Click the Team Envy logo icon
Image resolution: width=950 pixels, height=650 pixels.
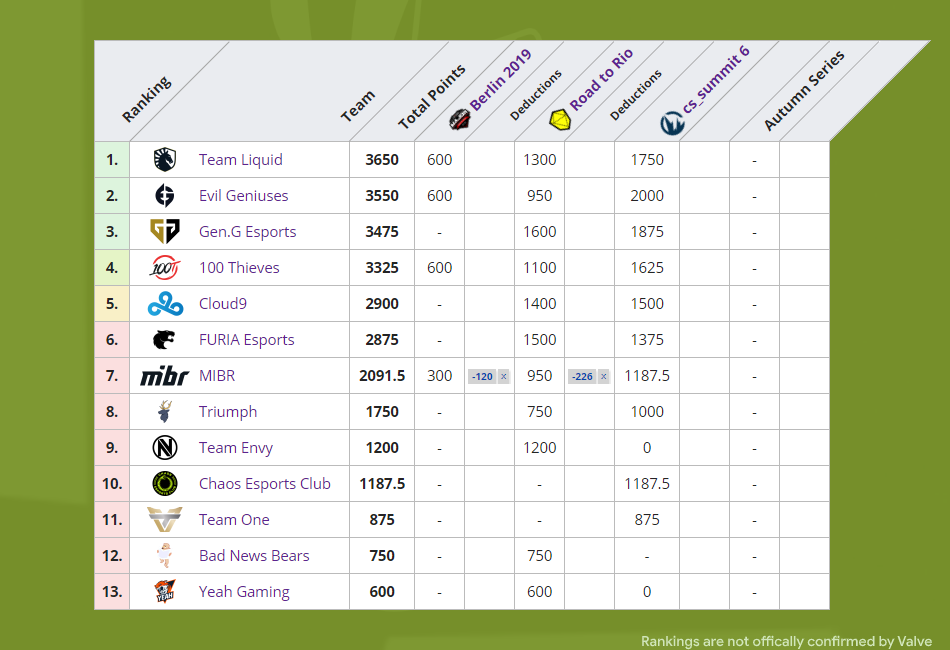tap(165, 448)
